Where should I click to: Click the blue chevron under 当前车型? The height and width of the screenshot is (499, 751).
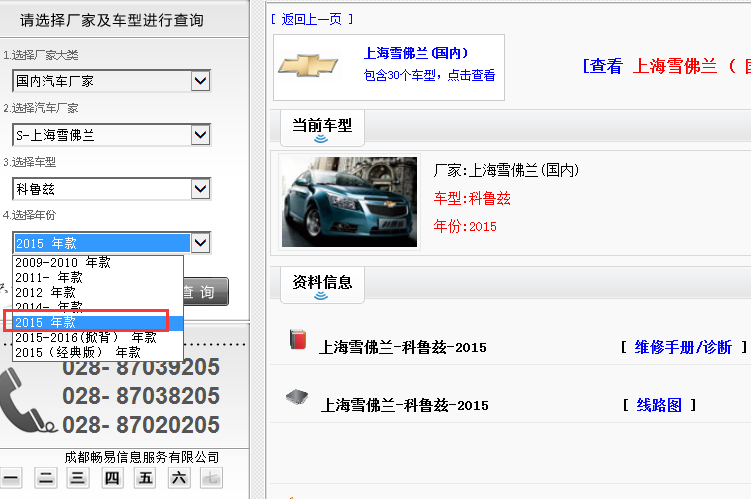point(321,139)
